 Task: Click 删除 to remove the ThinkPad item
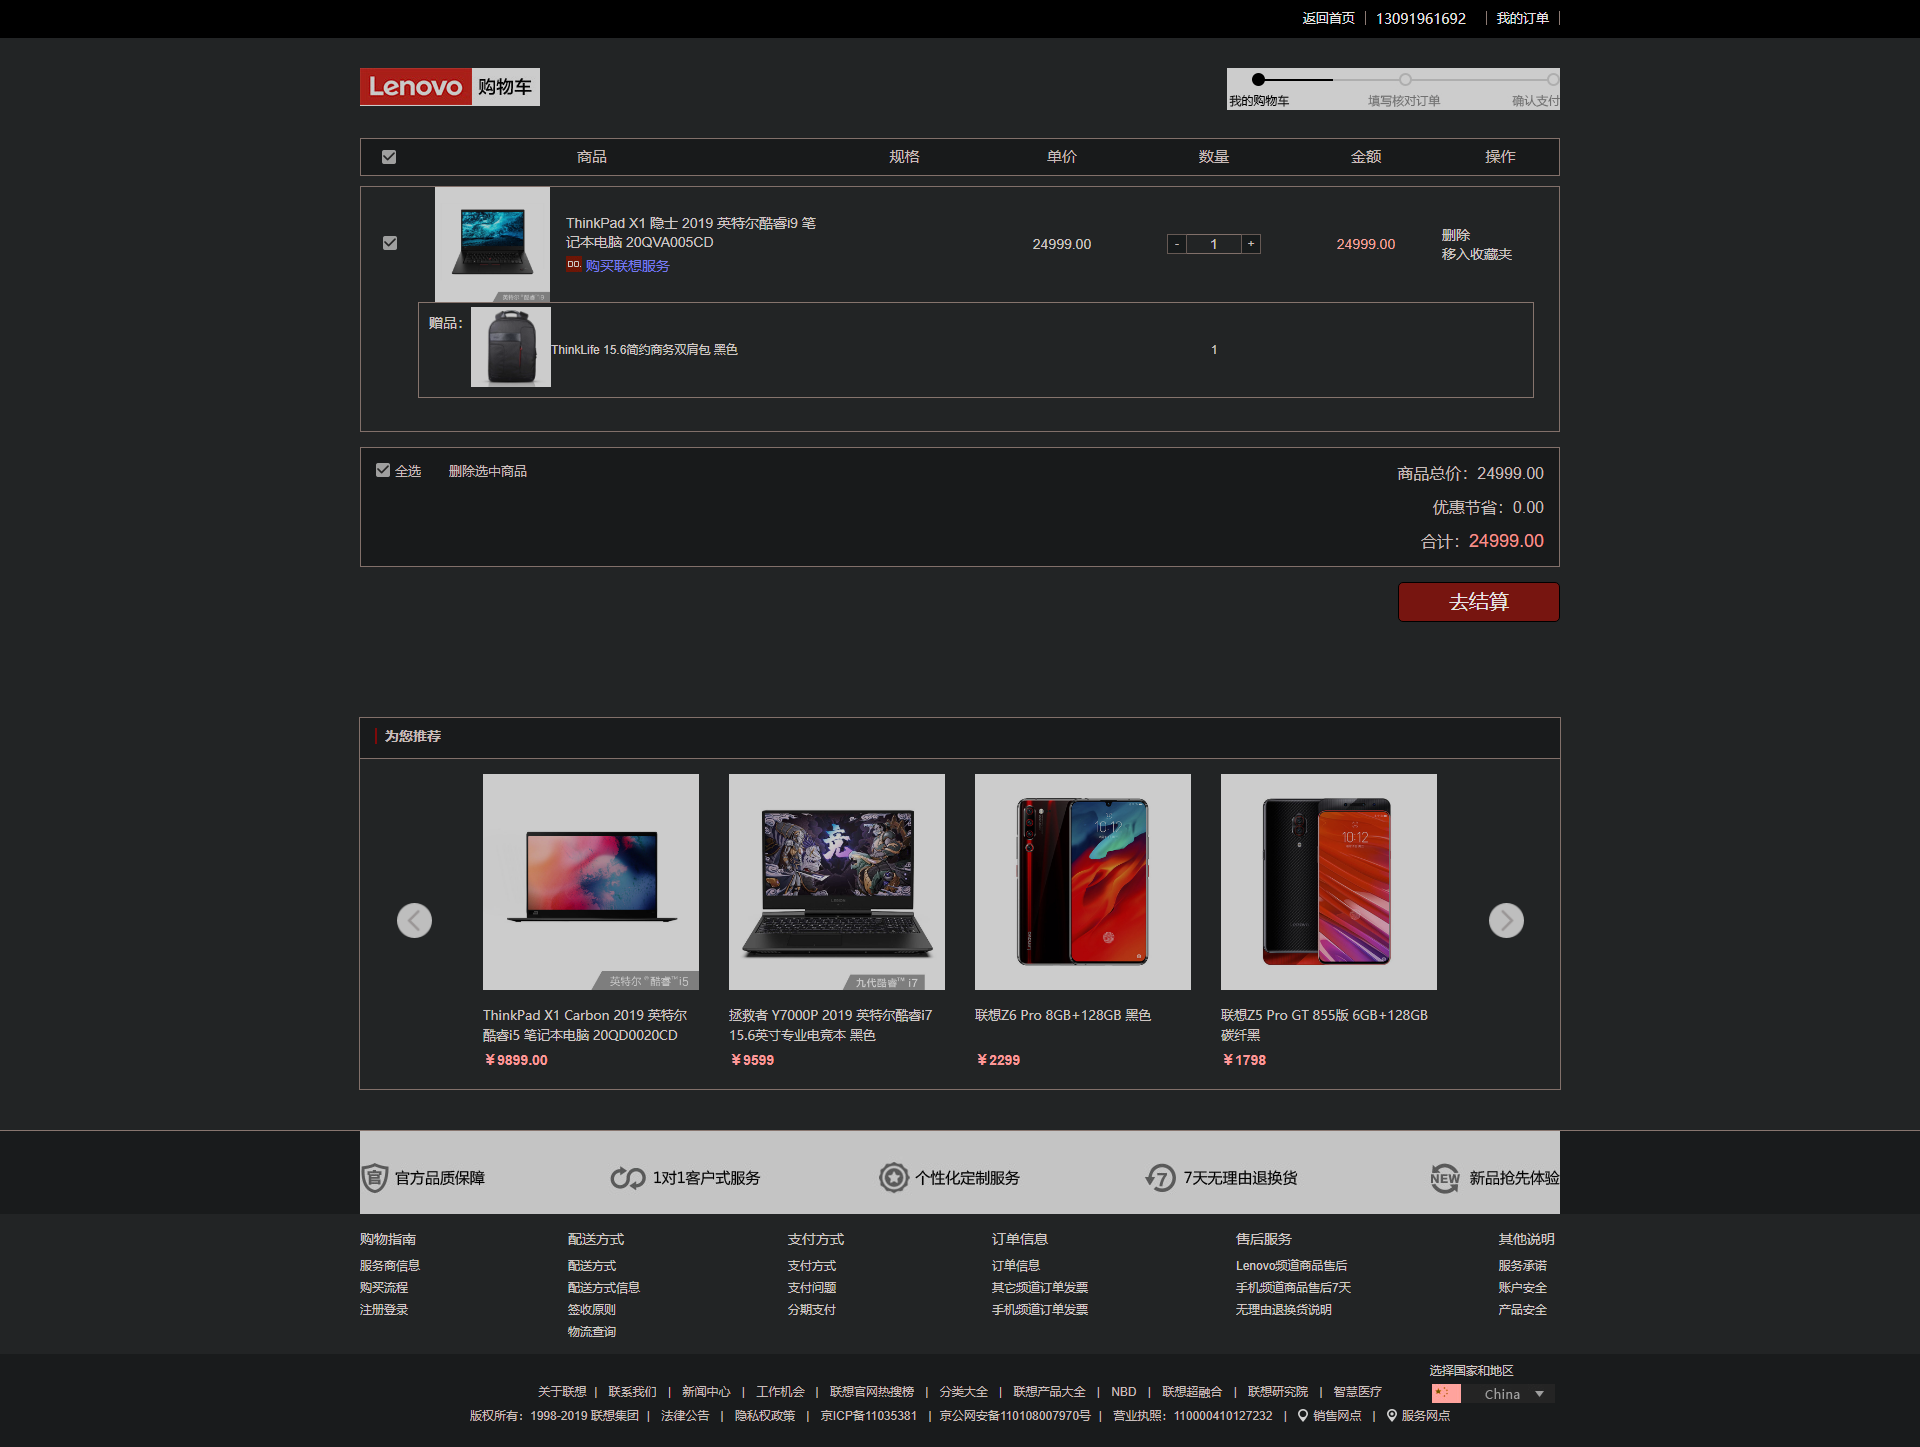pyautogui.click(x=1455, y=235)
